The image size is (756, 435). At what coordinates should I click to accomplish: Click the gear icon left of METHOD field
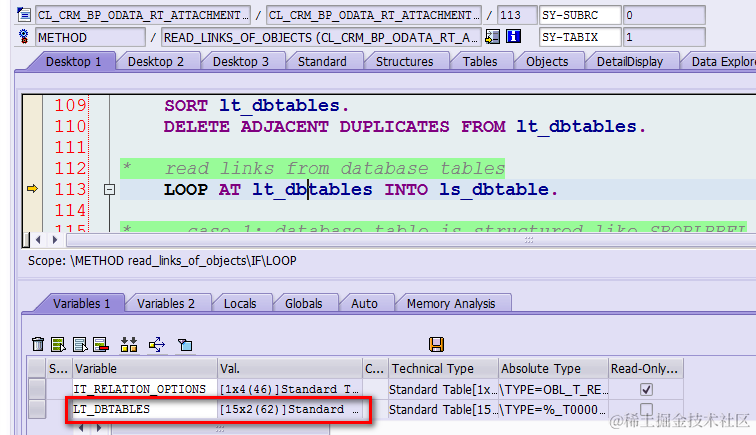tap(24, 37)
